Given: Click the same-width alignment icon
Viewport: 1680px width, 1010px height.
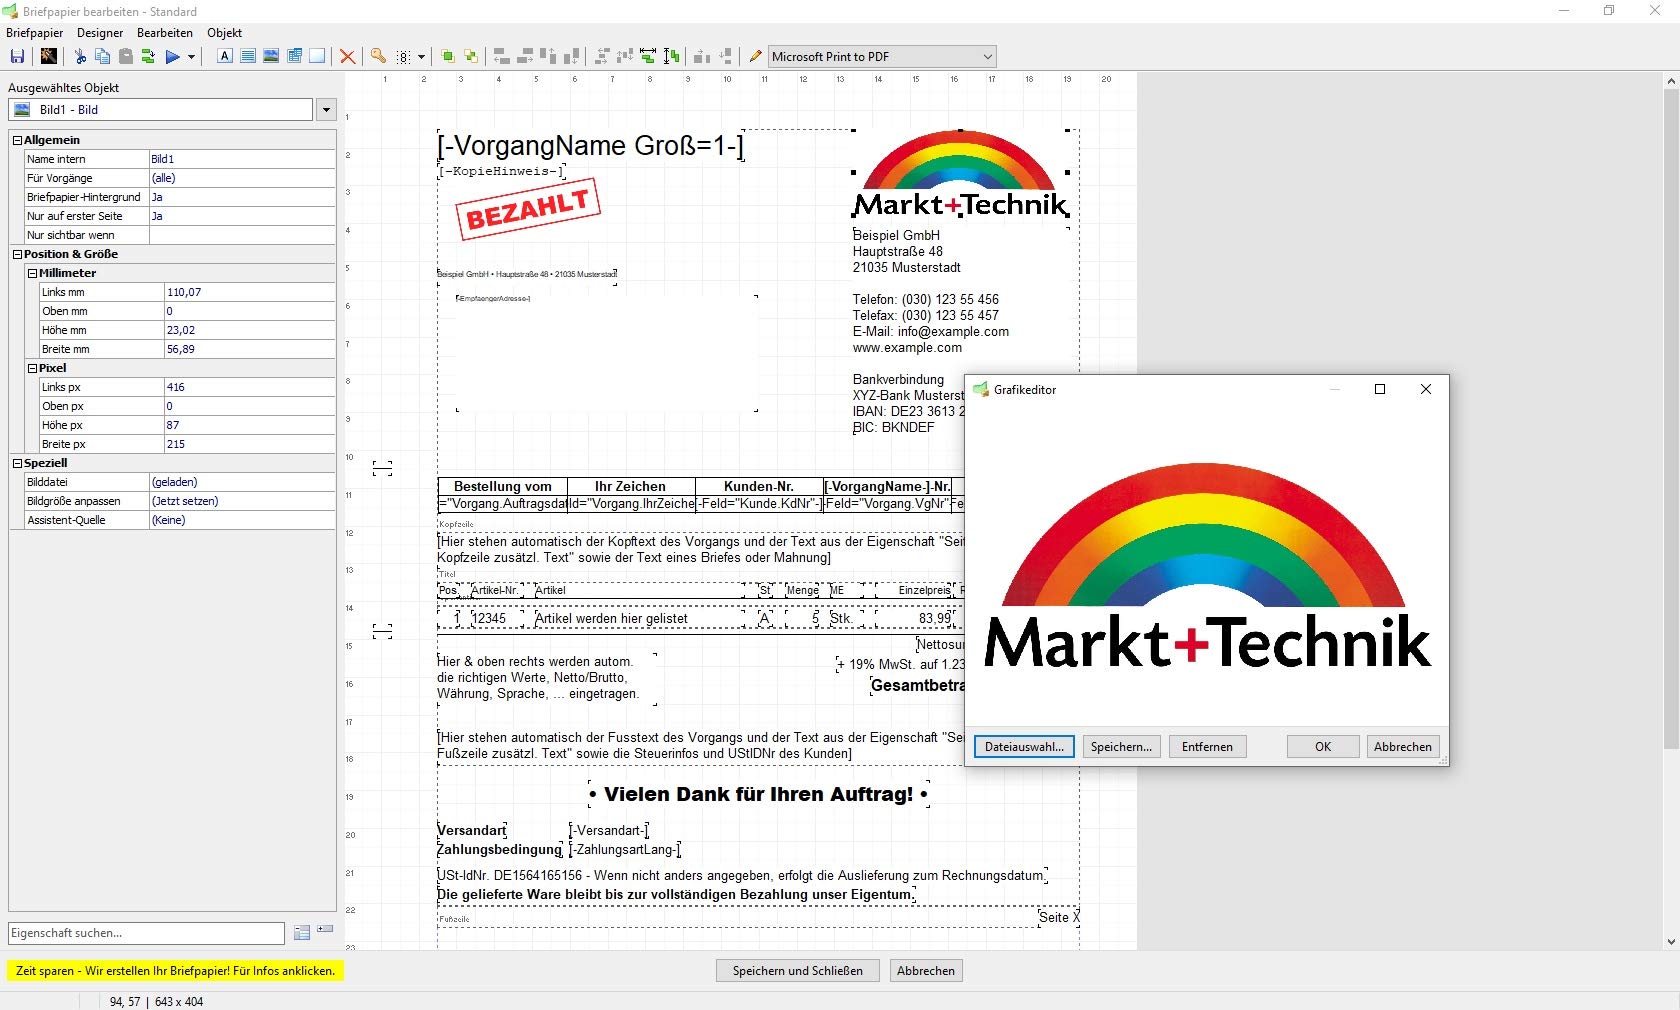Looking at the screenshot, I should coord(648,56).
